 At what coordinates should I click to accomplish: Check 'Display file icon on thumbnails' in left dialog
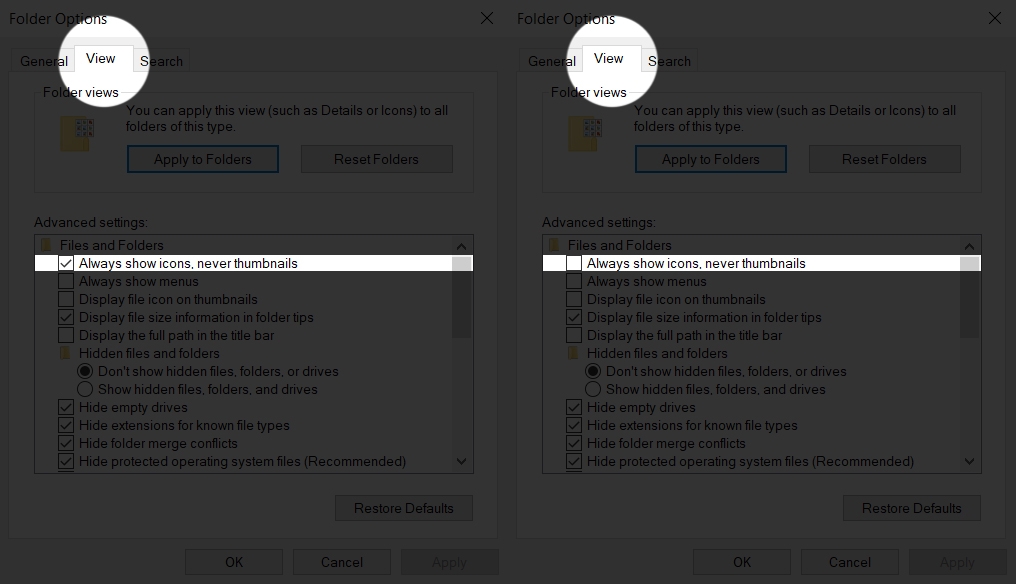[x=65, y=299]
